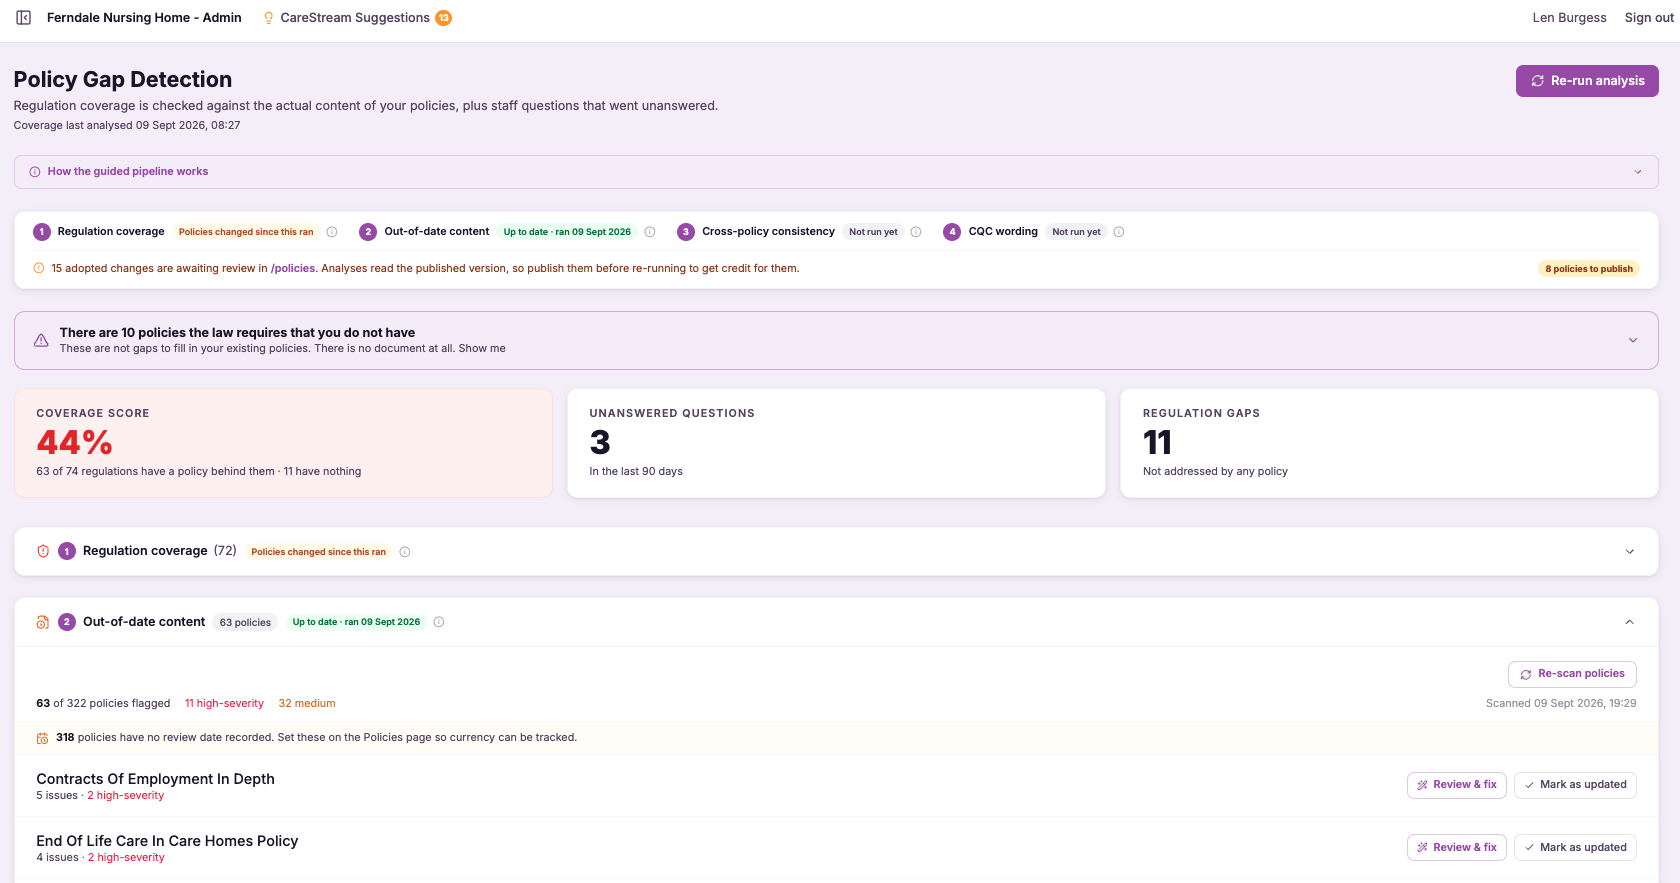
Task: Collapse the Out-of-date content section
Action: coord(1629,622)
